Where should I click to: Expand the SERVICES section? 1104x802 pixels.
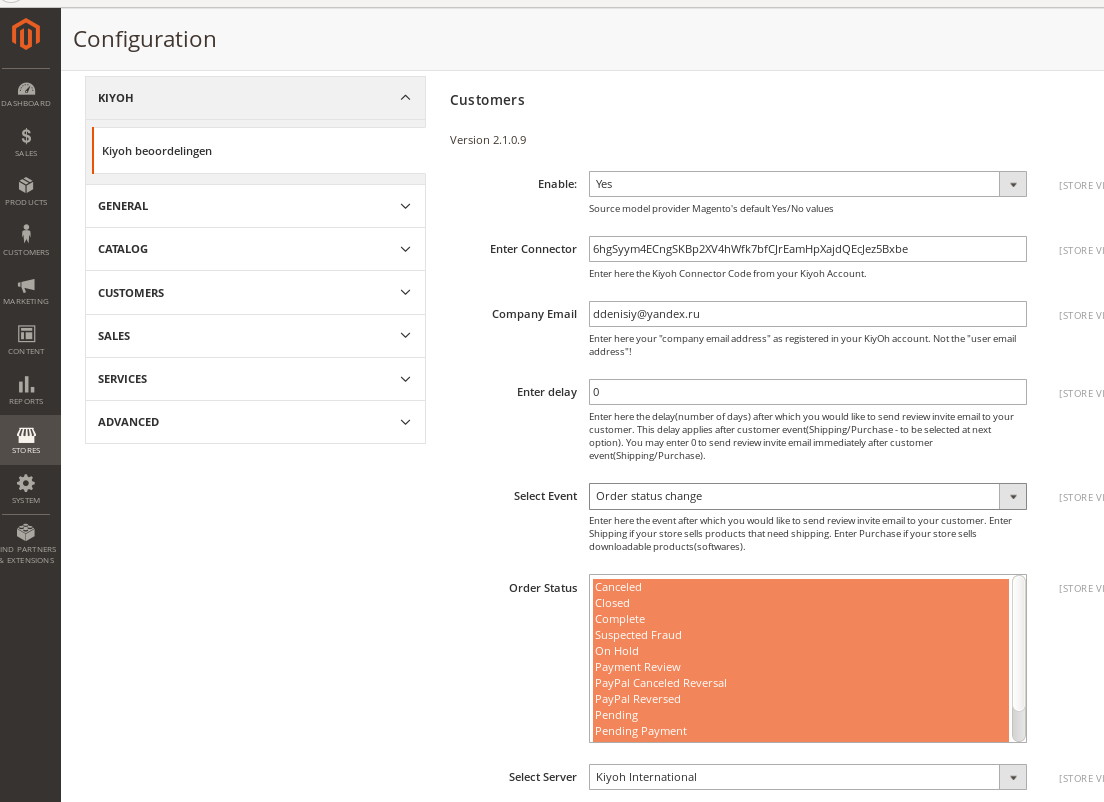255,379
